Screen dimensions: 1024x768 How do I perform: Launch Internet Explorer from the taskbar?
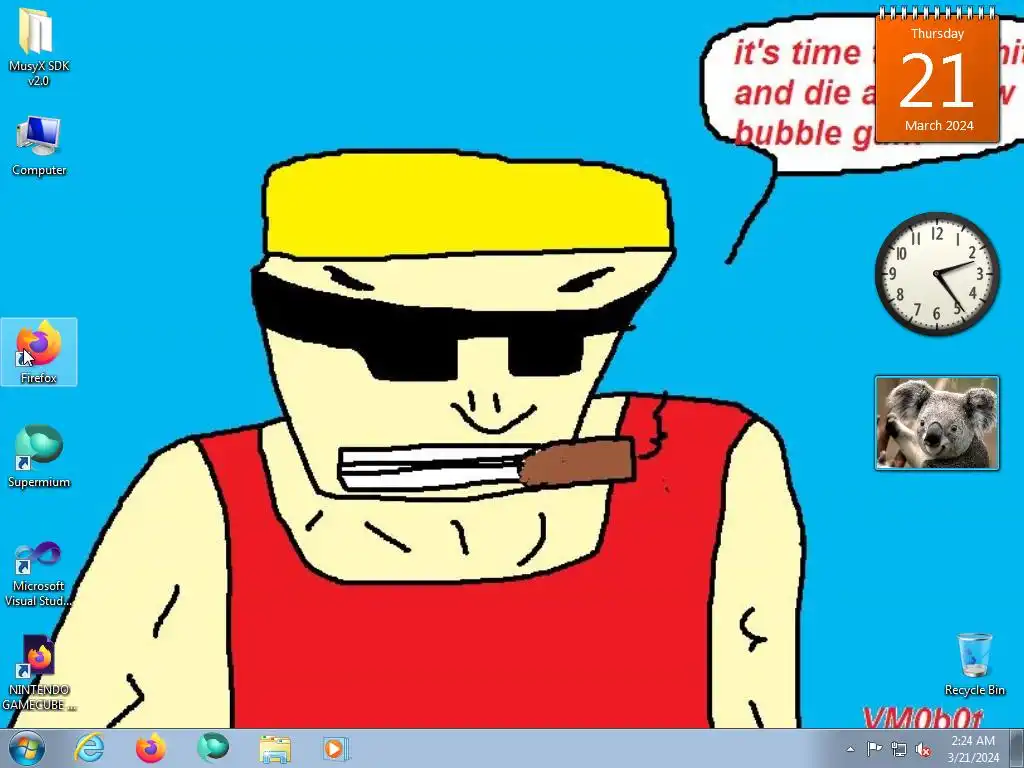pos(89,748)
